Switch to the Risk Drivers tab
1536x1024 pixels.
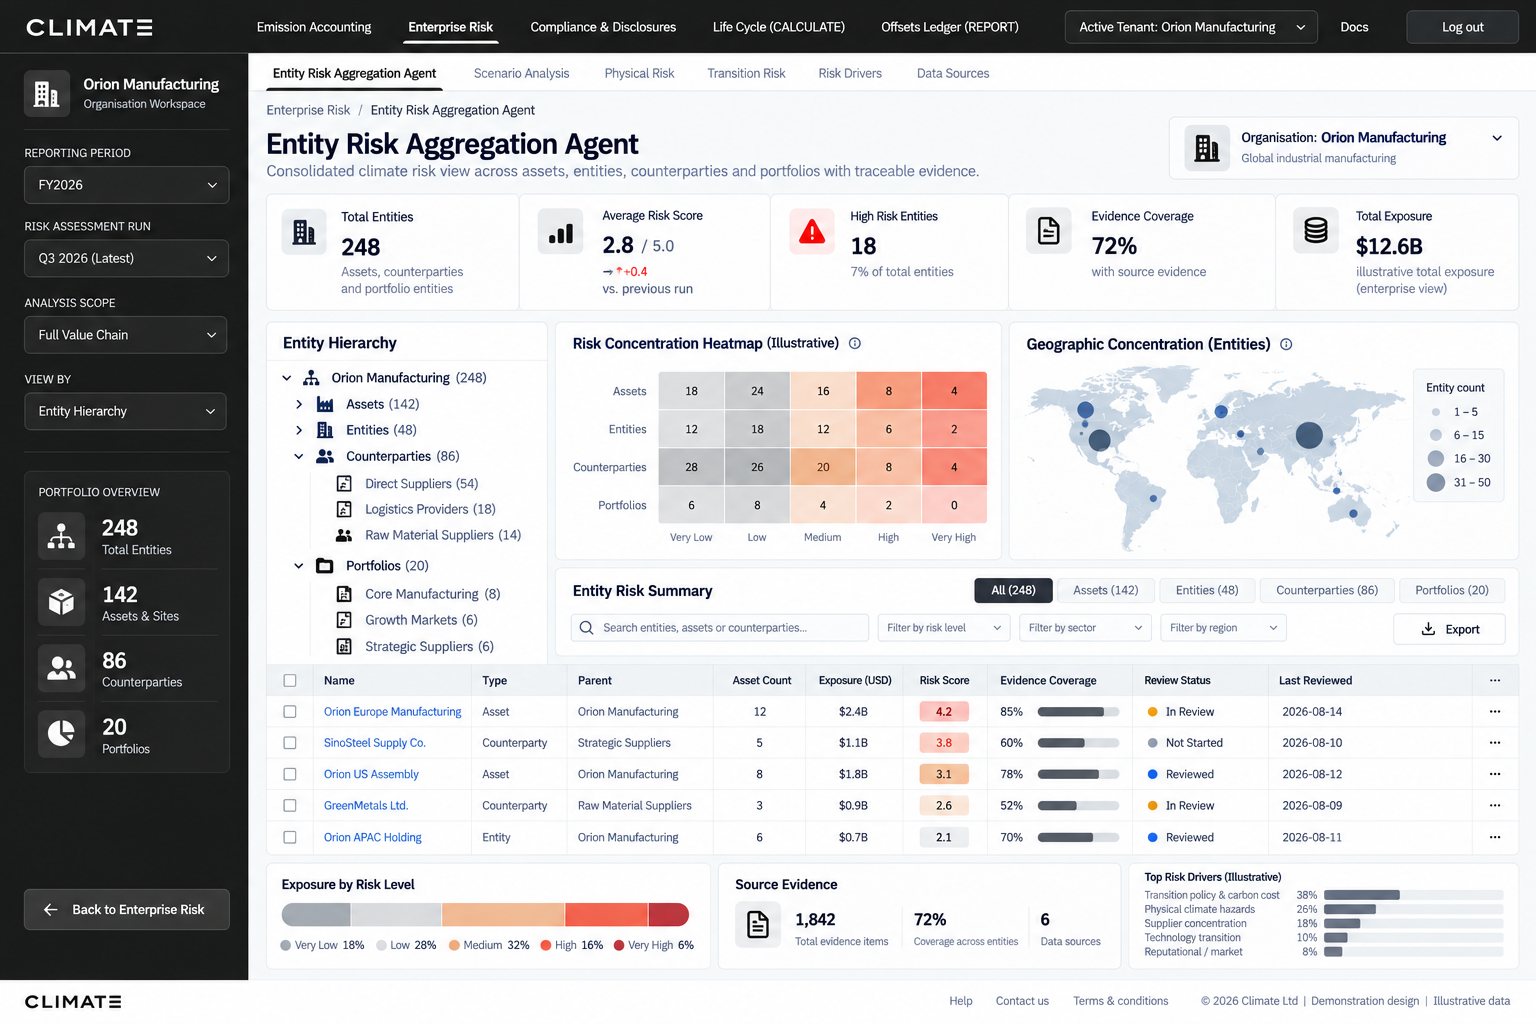tap(850, 73)
